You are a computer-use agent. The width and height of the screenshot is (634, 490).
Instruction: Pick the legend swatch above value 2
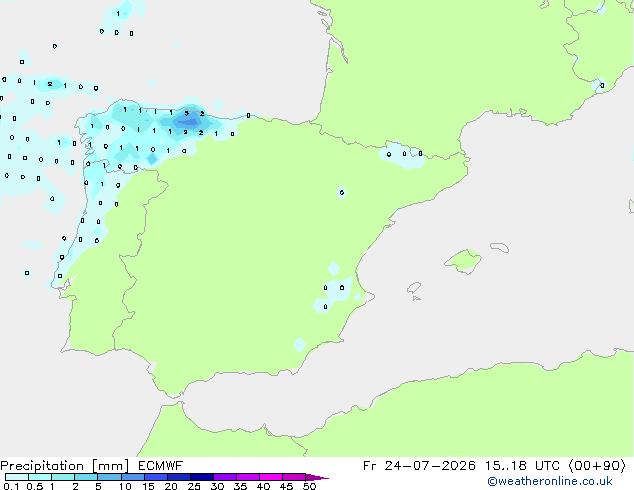[86, 477]
